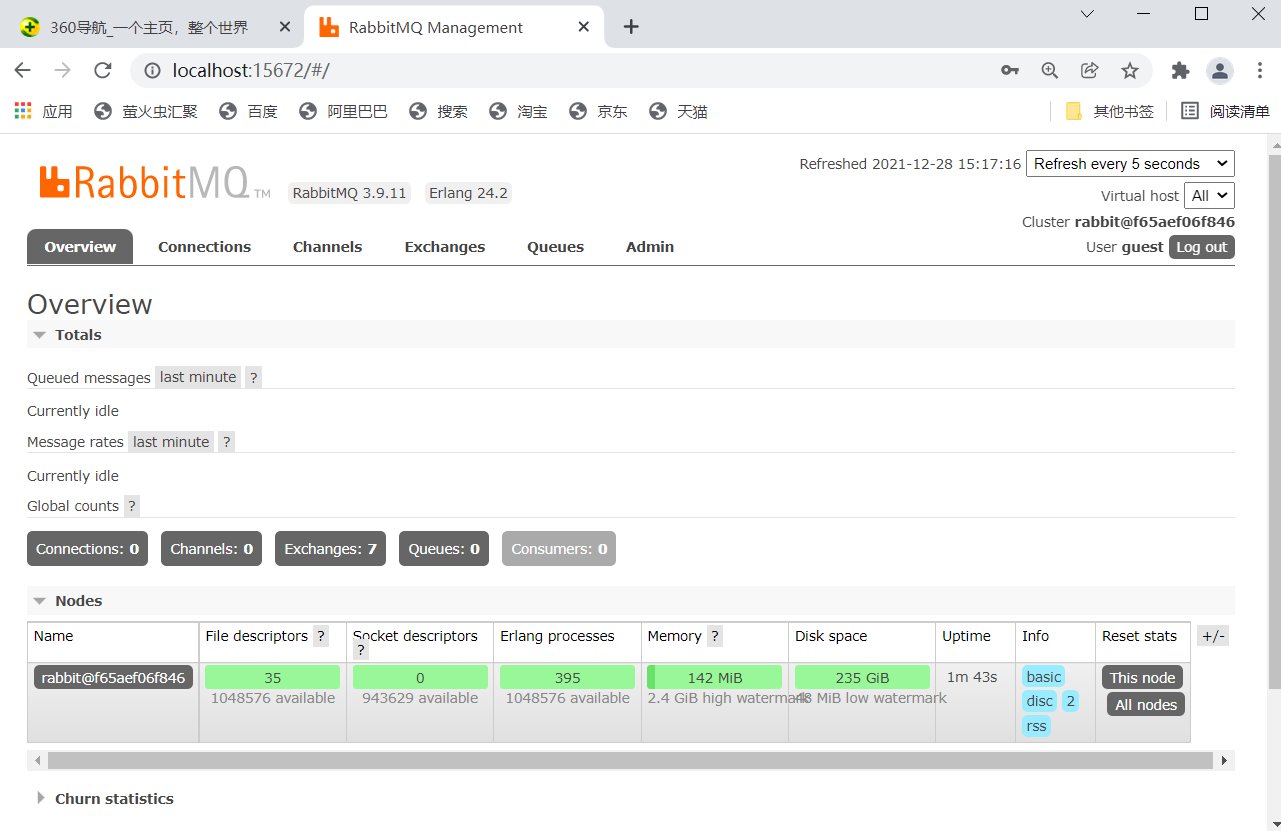Open the Refresh every 5 seconds dropdown
The image size is (1281, 831).
[1130, 164]
